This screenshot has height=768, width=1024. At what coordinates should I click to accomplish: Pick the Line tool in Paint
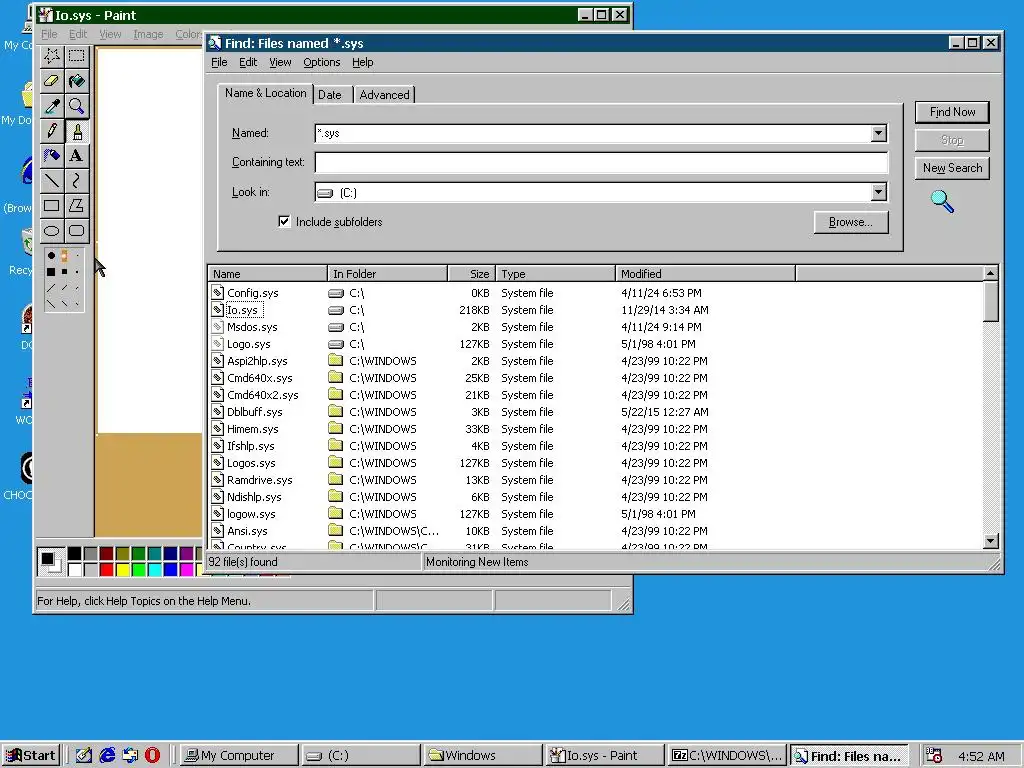pyautogui.click(x=52, y=180)
